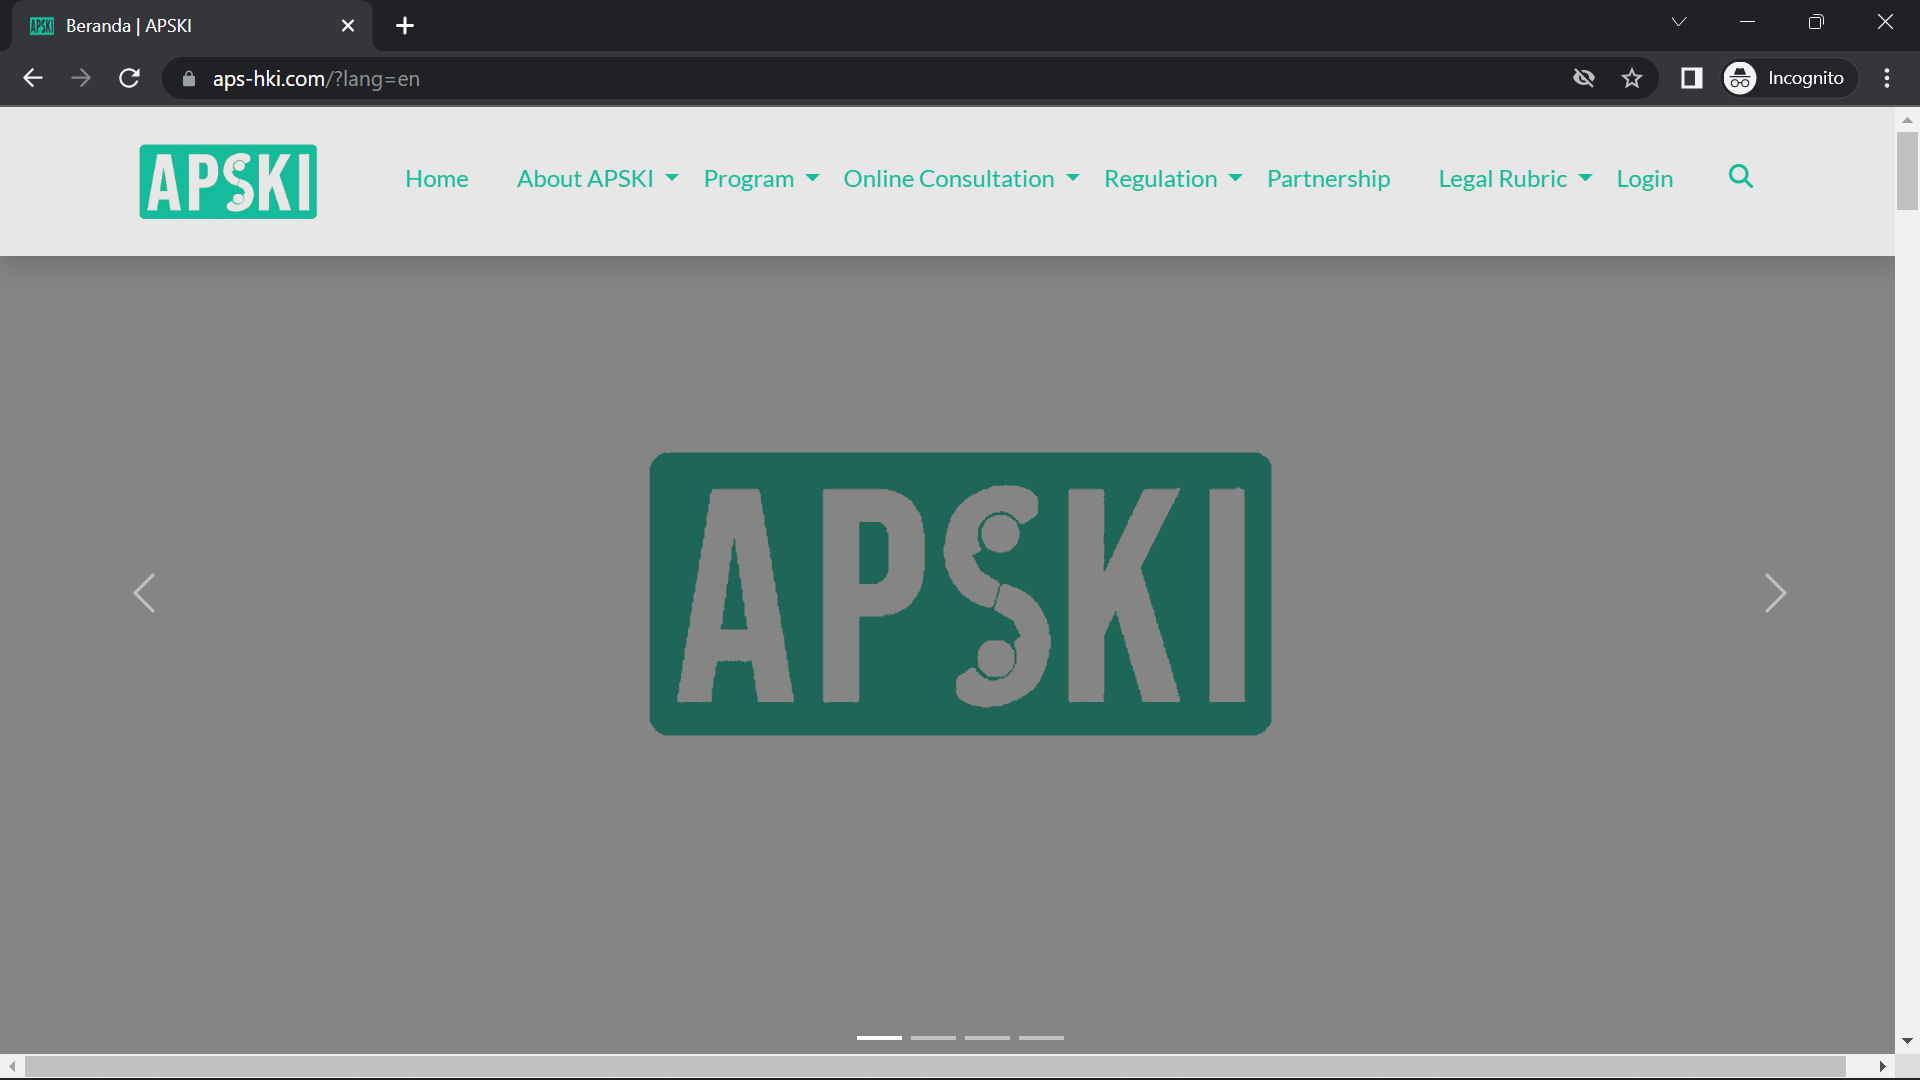Viewport: 1920px width, 1080px height.
Task: Reload the page
Action: (x=129, y=78)
